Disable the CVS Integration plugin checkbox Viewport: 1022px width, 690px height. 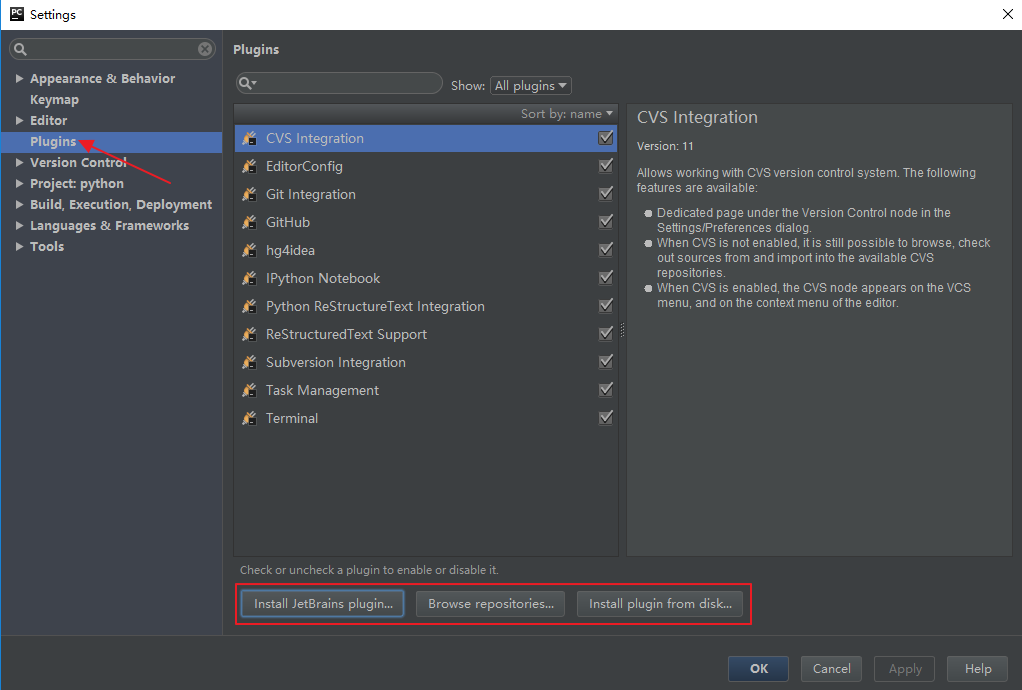pyautogui.click(x=606, y=138)
